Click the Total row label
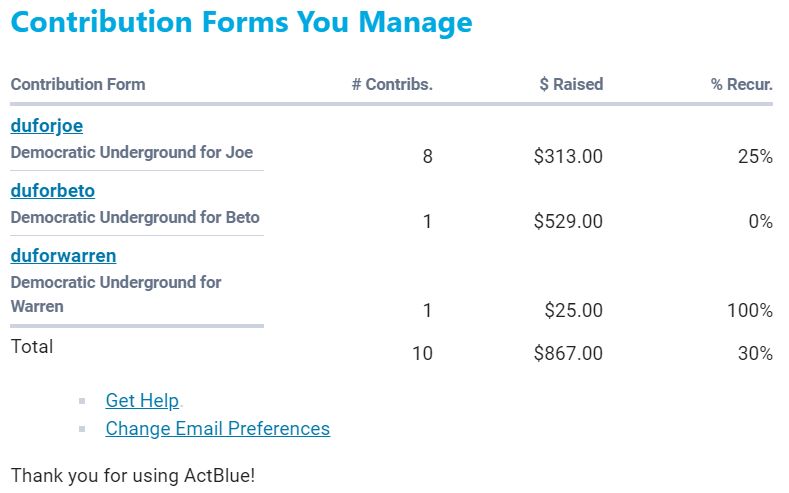This screenshot has height=493, width=789. click(x=32, y=347)
